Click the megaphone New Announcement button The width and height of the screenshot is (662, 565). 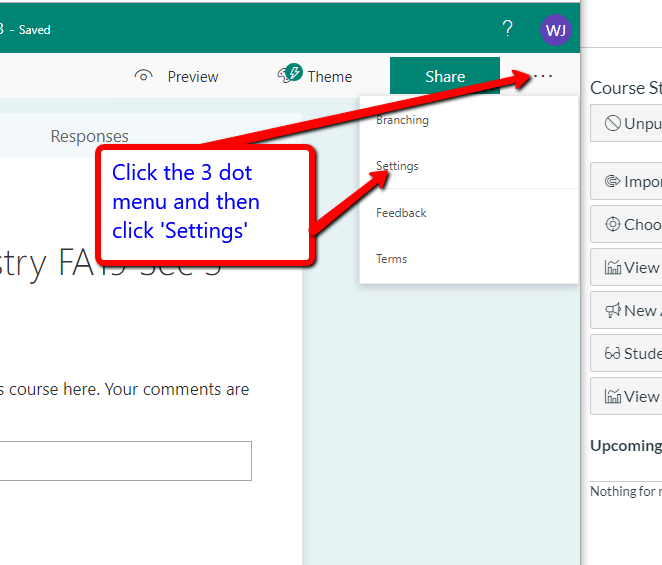point(612,311)
